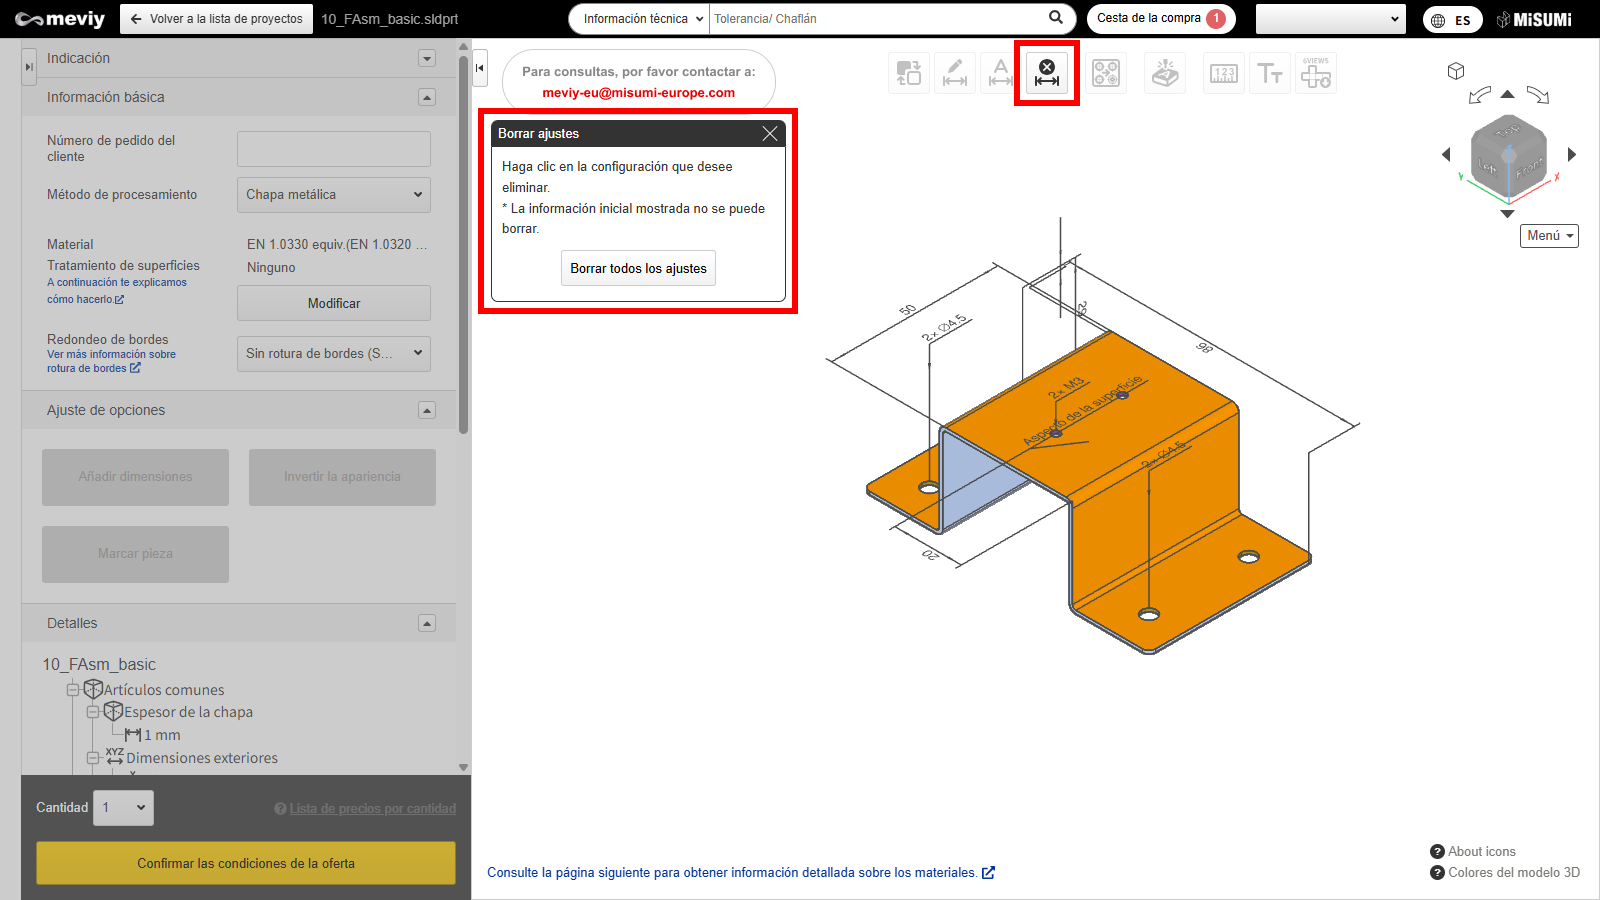Click the Número de pedido input field
1600x900 pixels.
pos(333,149)
